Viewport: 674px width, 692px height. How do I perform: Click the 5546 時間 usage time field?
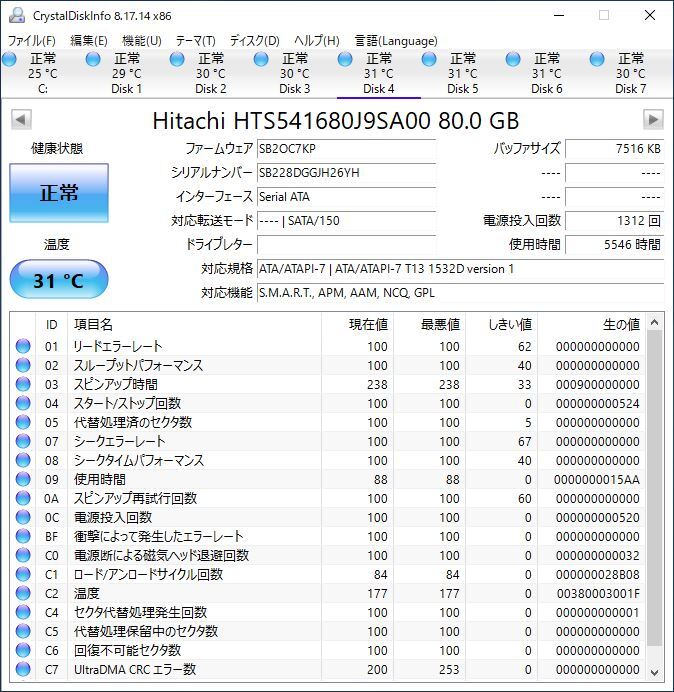614,244
